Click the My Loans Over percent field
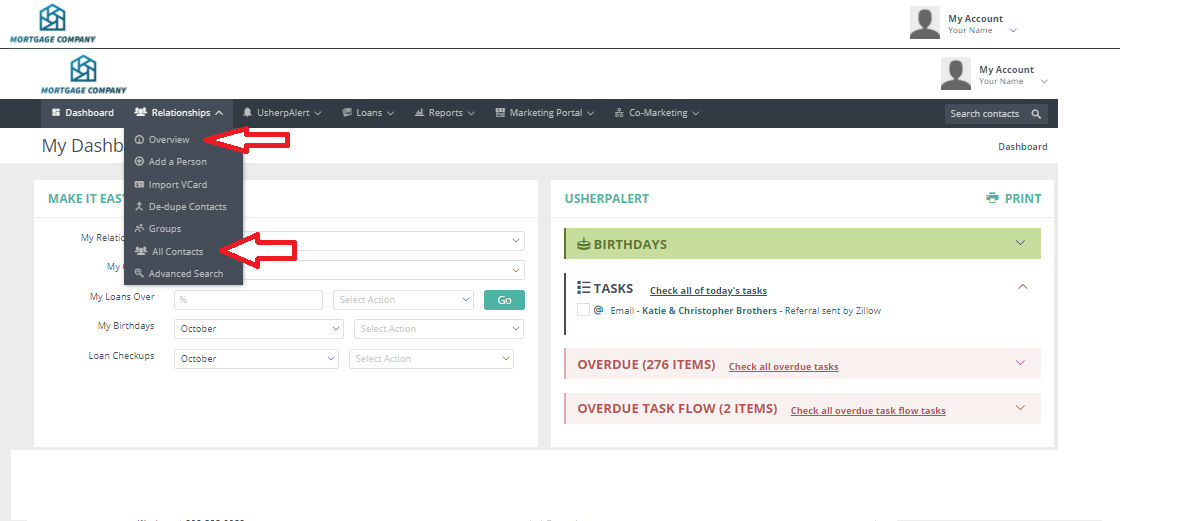The width and height of the screenshot is (1182, 521). click(x=248, y=300)
